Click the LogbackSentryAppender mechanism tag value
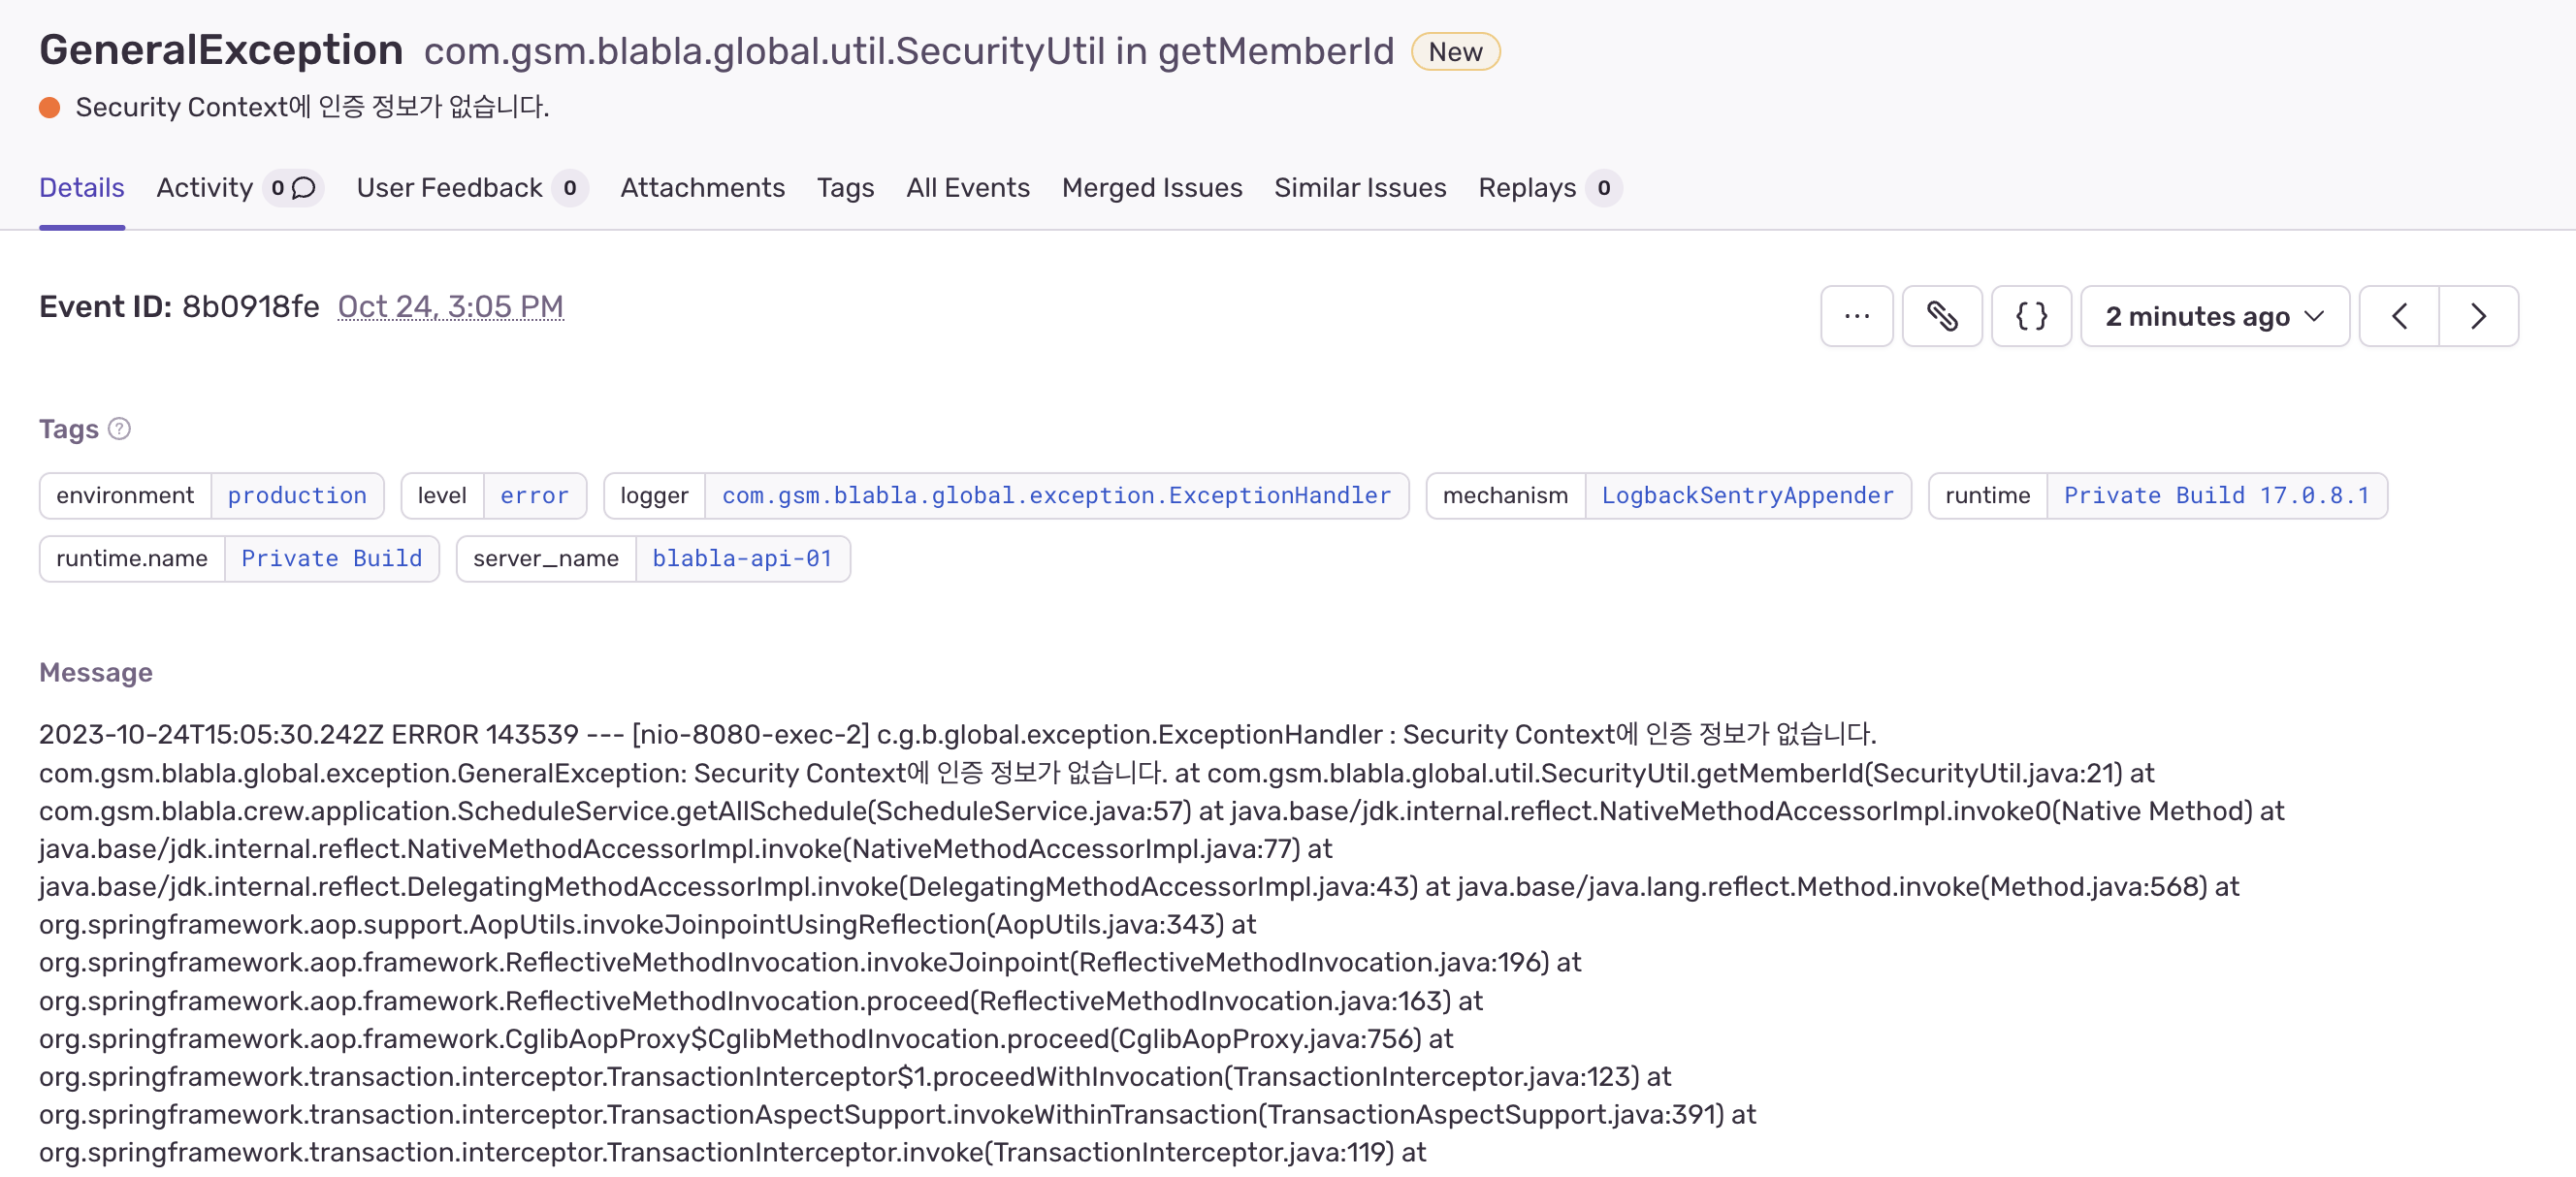 point(1747,496)
